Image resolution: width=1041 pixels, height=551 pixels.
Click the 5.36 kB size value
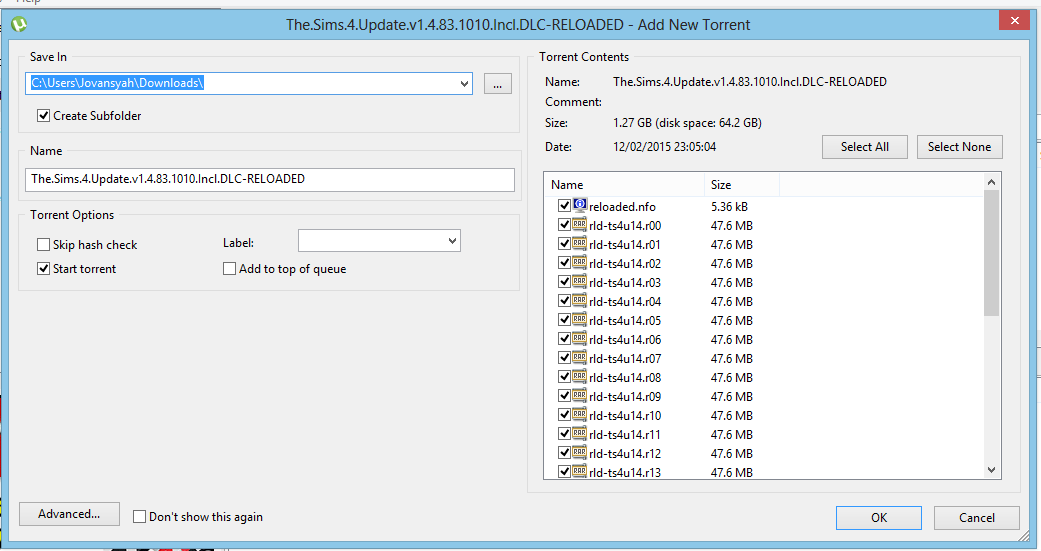pyautogui.click(x=729, y=206)
